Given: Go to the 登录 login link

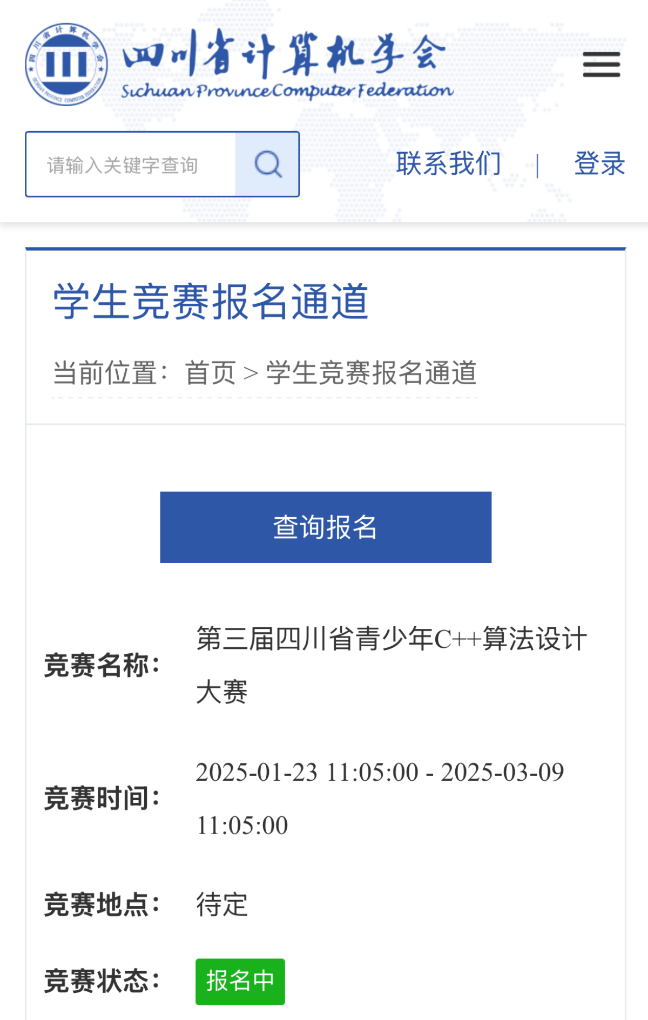Looking at the screenshot, I should point(599,163).
